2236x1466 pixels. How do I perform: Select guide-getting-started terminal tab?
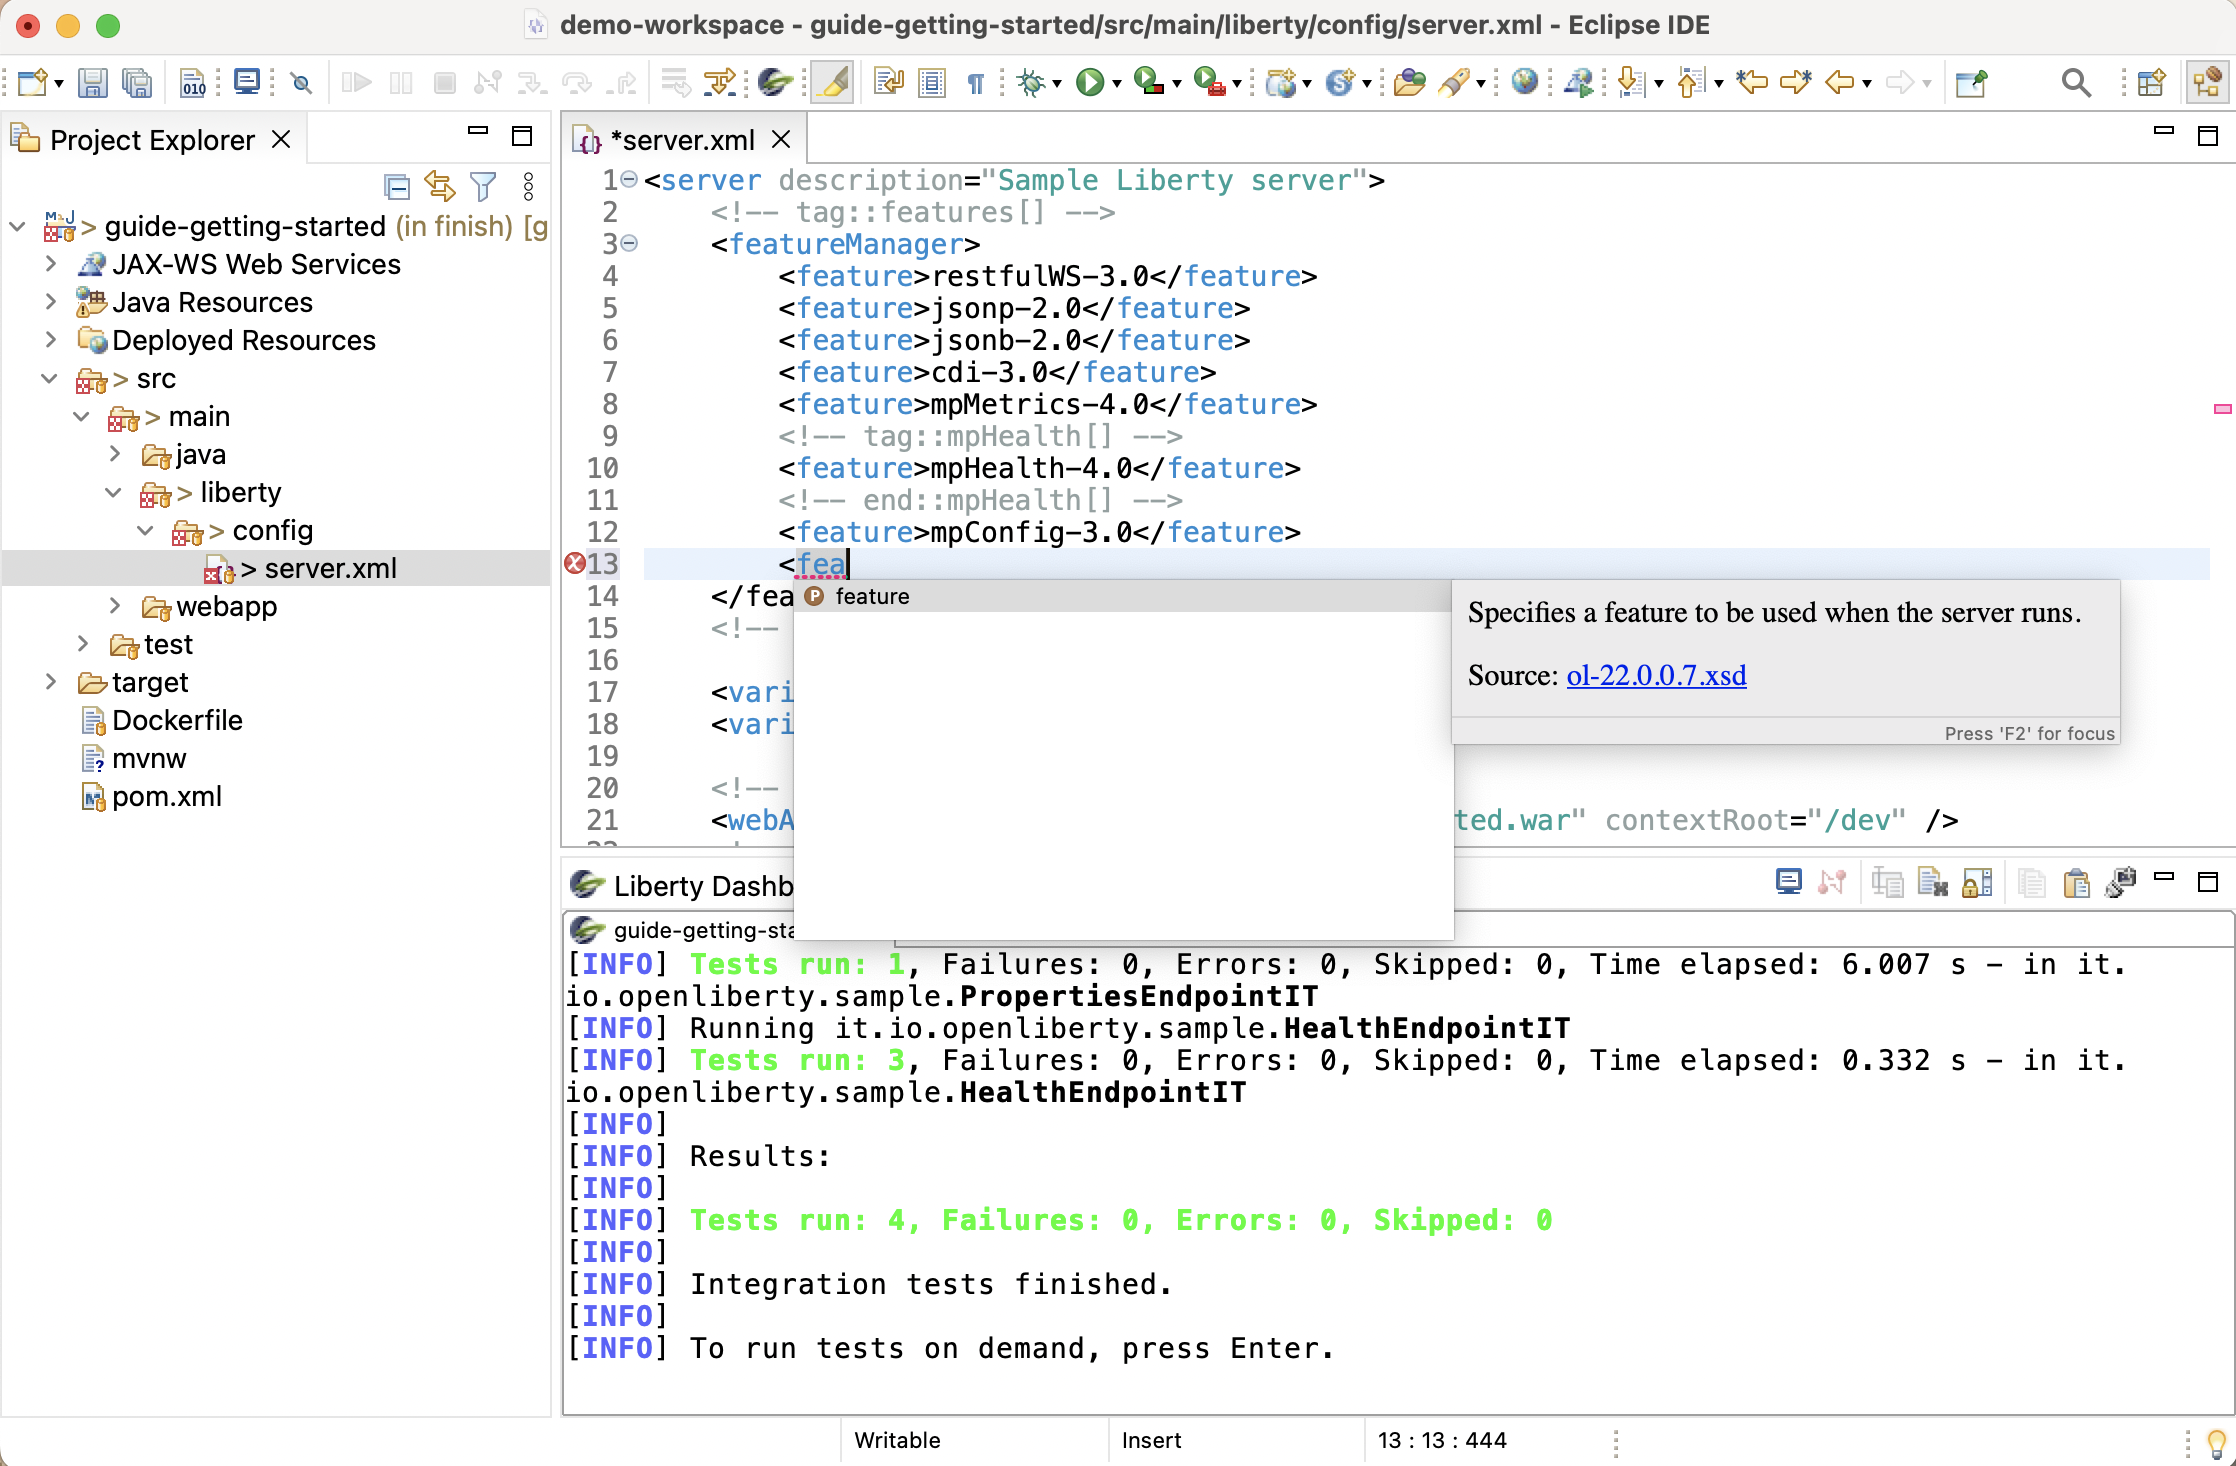pos(682,930)
